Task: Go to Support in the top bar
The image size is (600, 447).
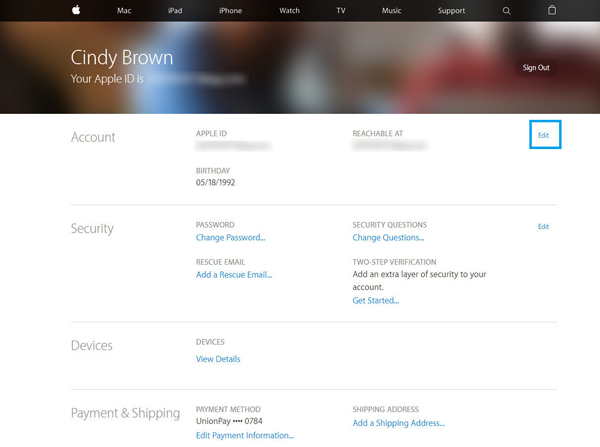Action: point(452,11)
